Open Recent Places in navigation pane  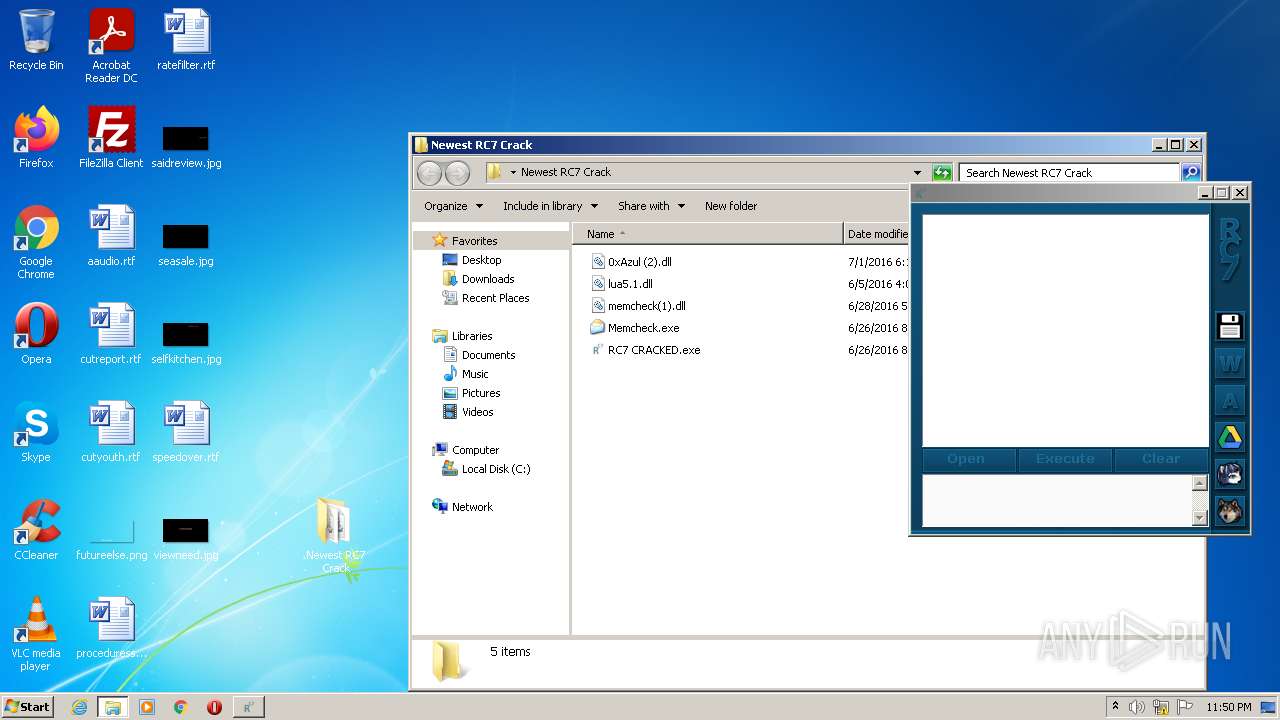pos(495,298)
